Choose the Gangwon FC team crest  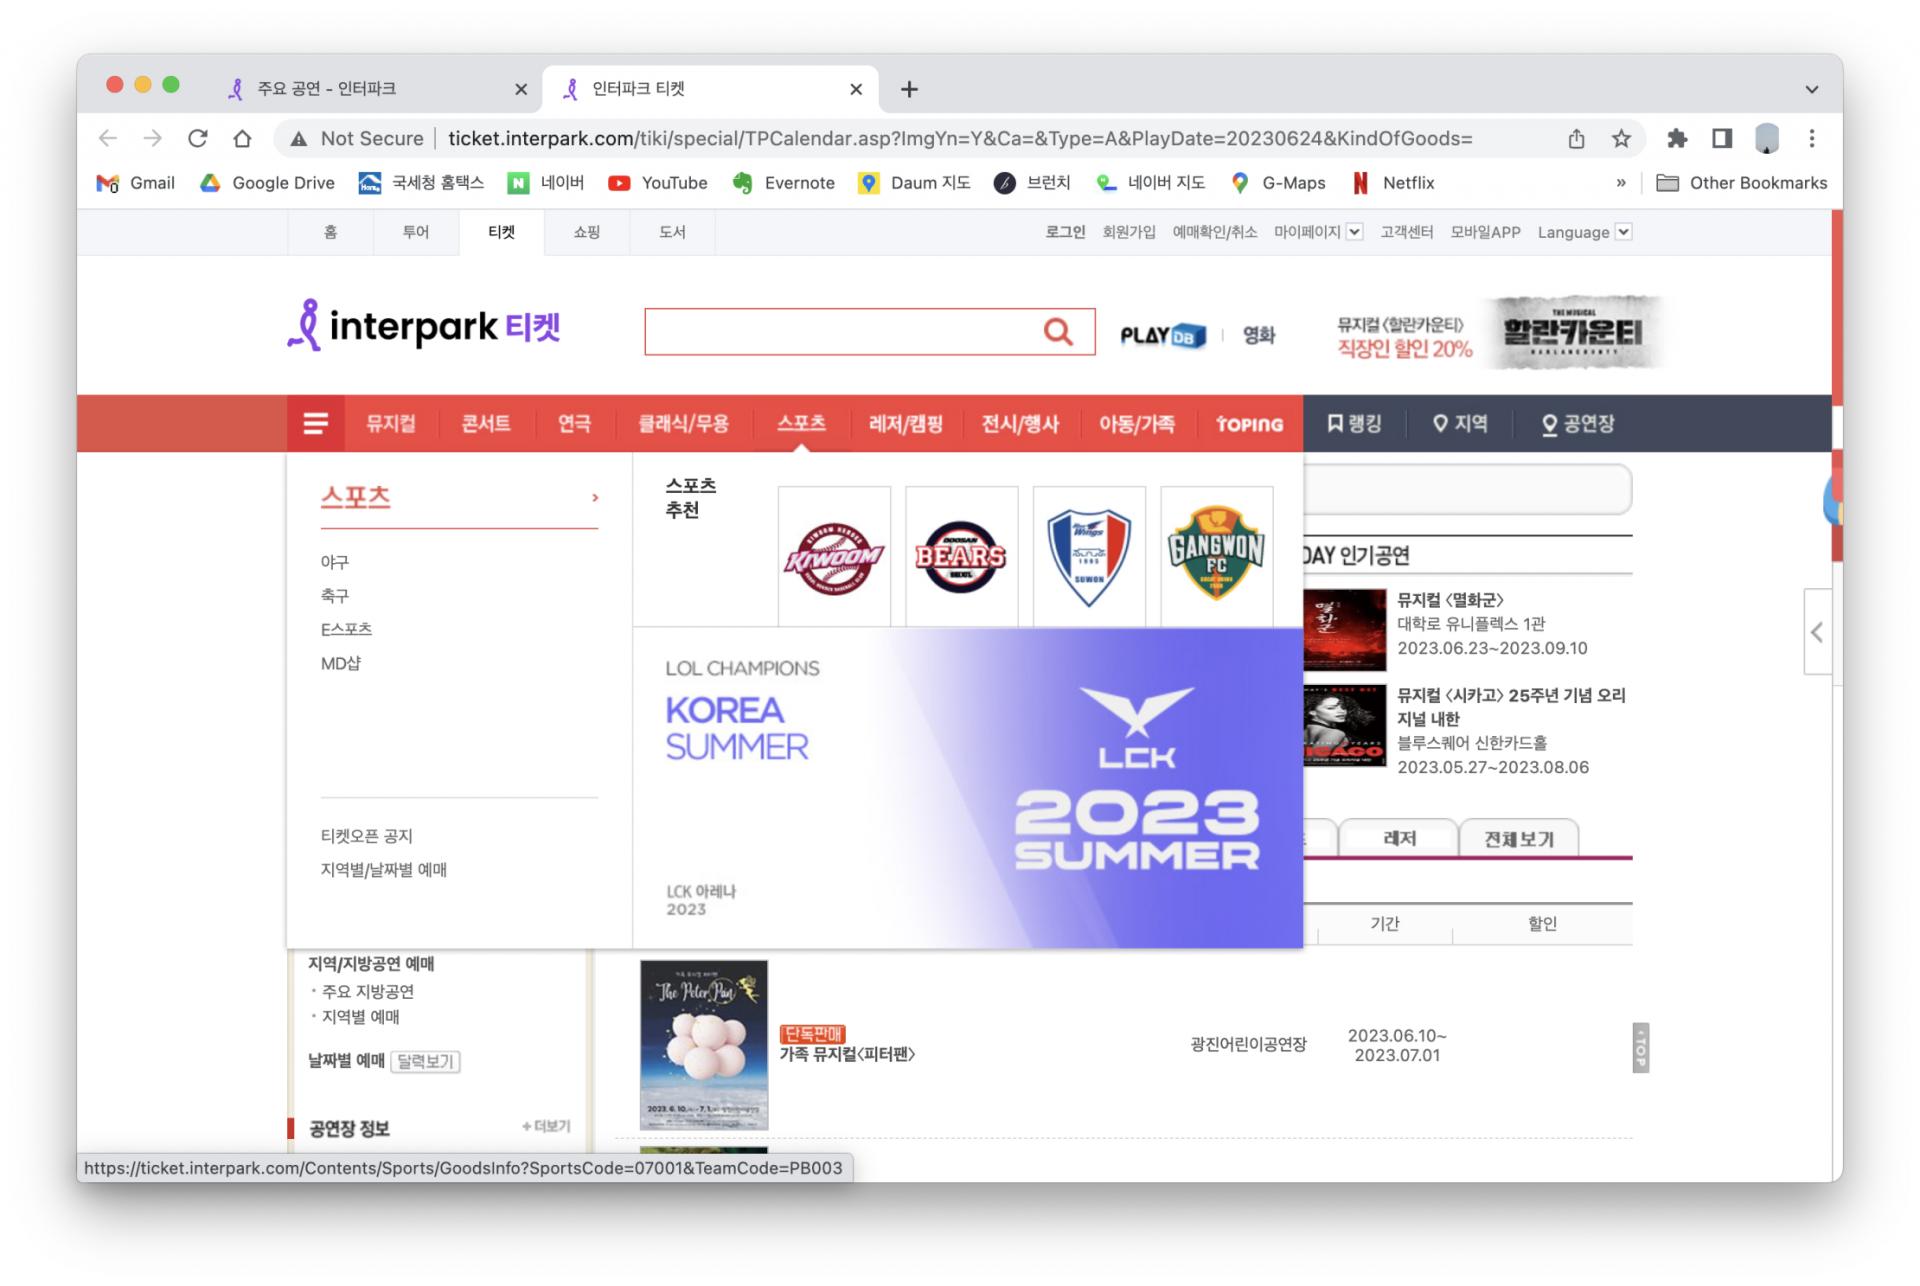point(1216,556)
